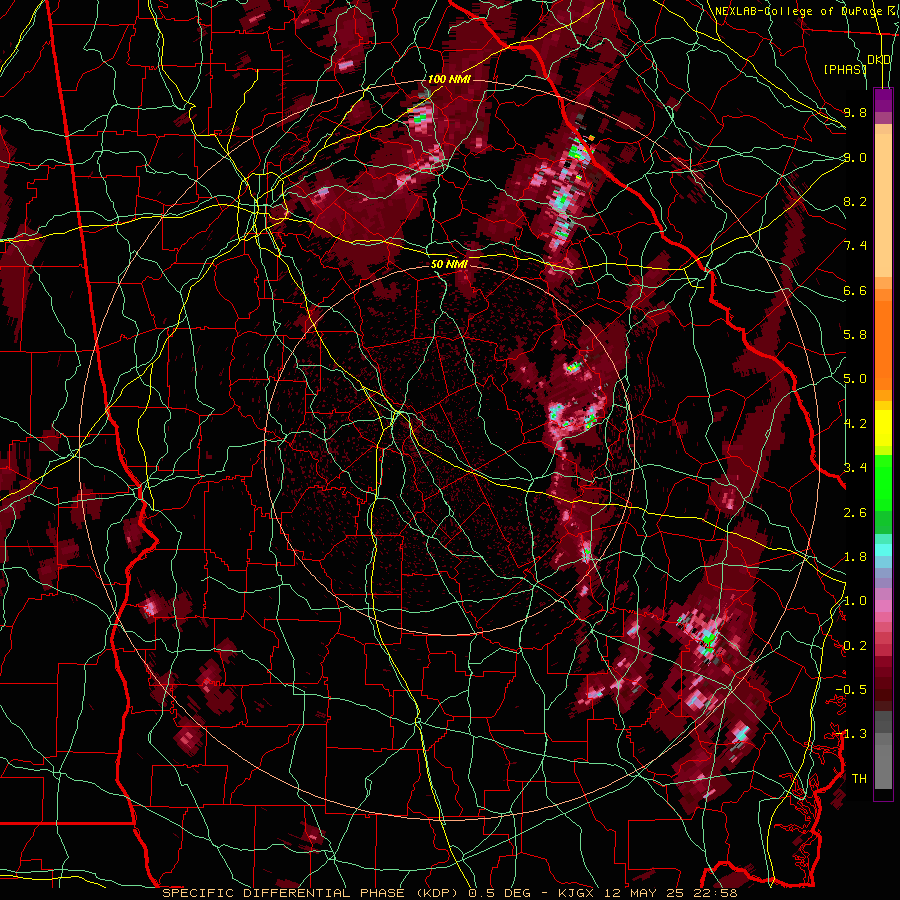The image size is (900, 900).
Task: Click the purple top segment of the color bar
Action: coord(883,100)
